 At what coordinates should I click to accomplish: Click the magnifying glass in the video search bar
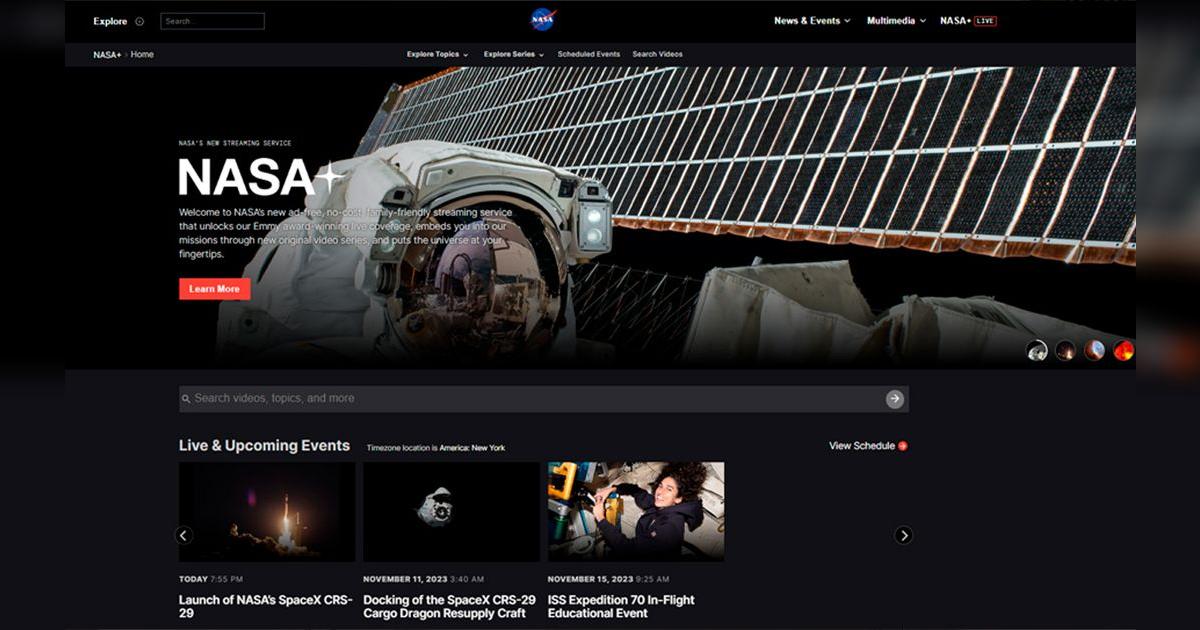tap(187, 398)
